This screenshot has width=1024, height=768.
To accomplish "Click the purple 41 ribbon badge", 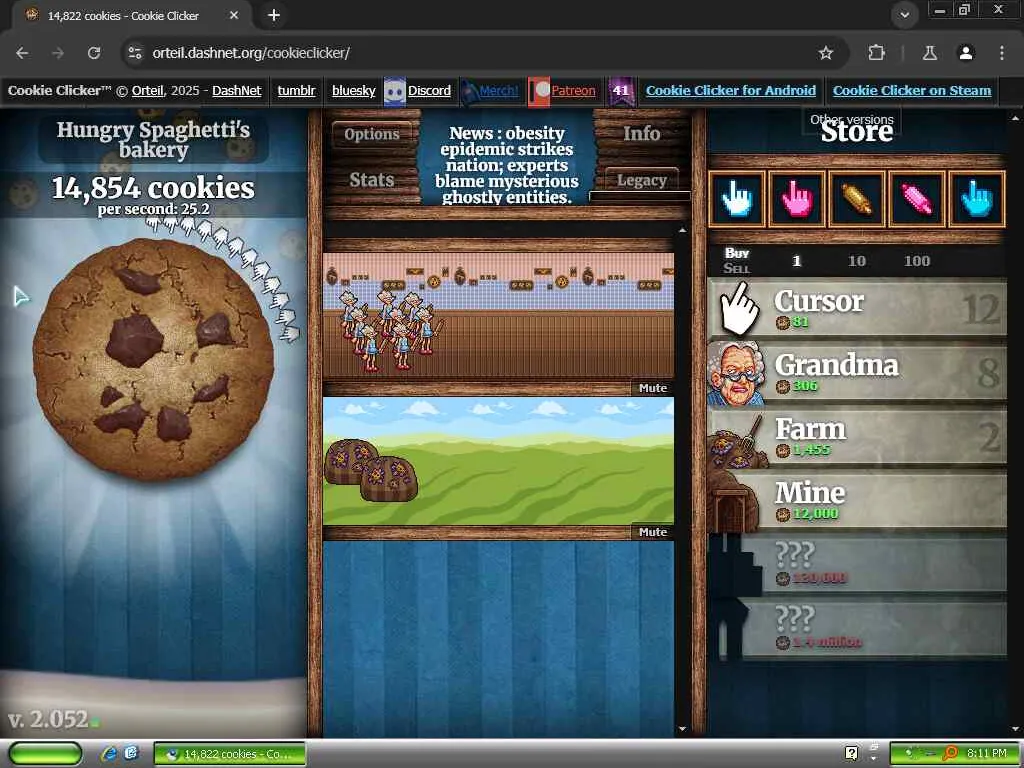I will click(620, 91).
